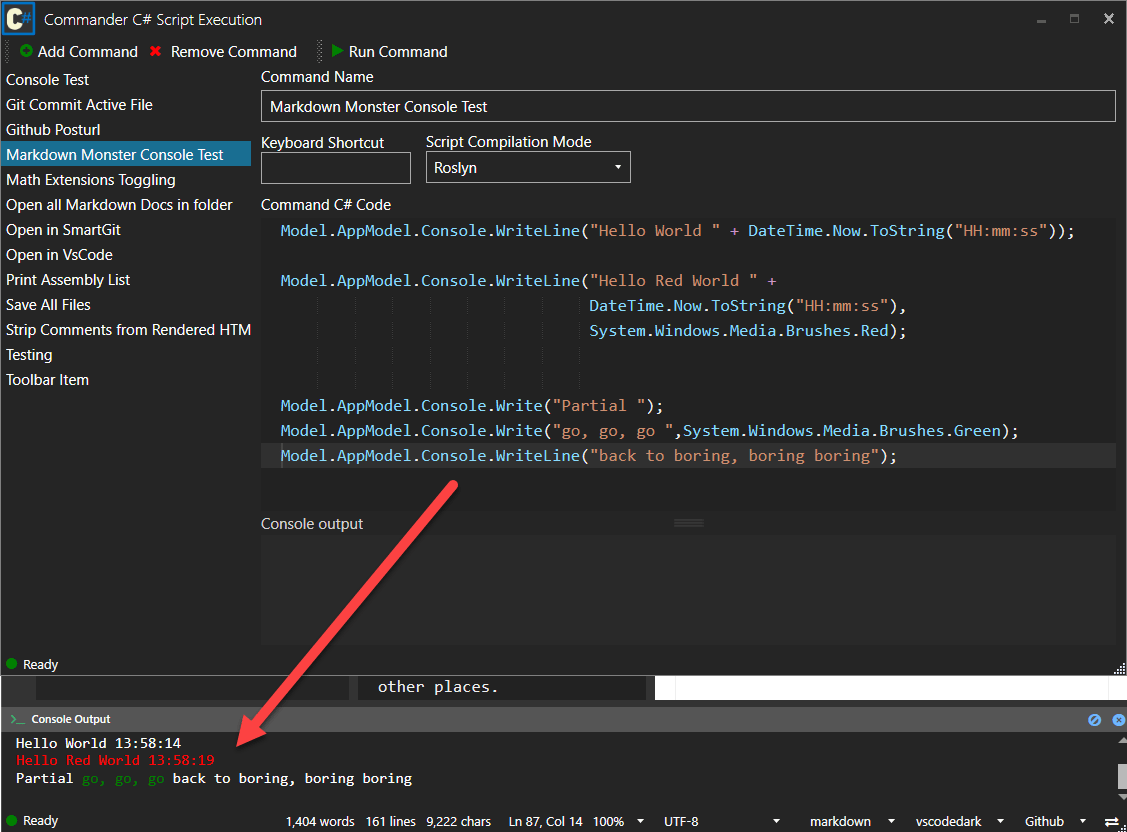Screen dimensions: 1127x832
Task: Click the red "Hello Red World 13:58:19" output line
Action: click(x=115, y=760)
